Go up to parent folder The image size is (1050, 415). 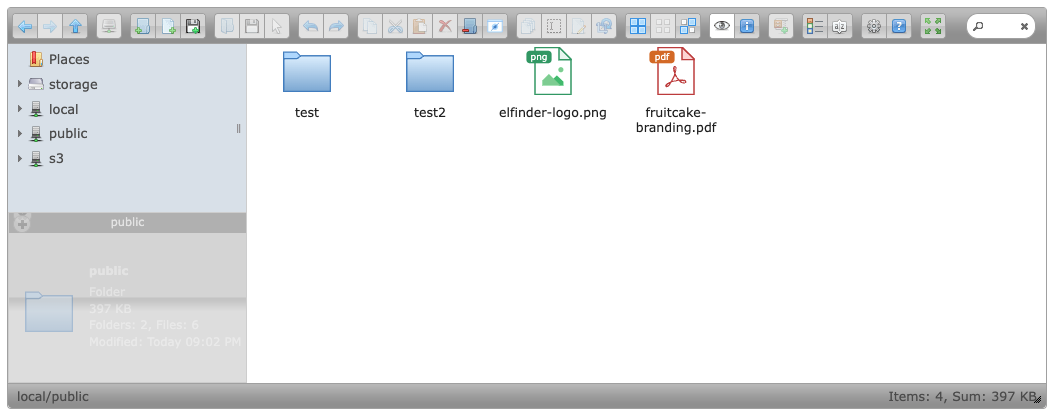click(75, 27)
